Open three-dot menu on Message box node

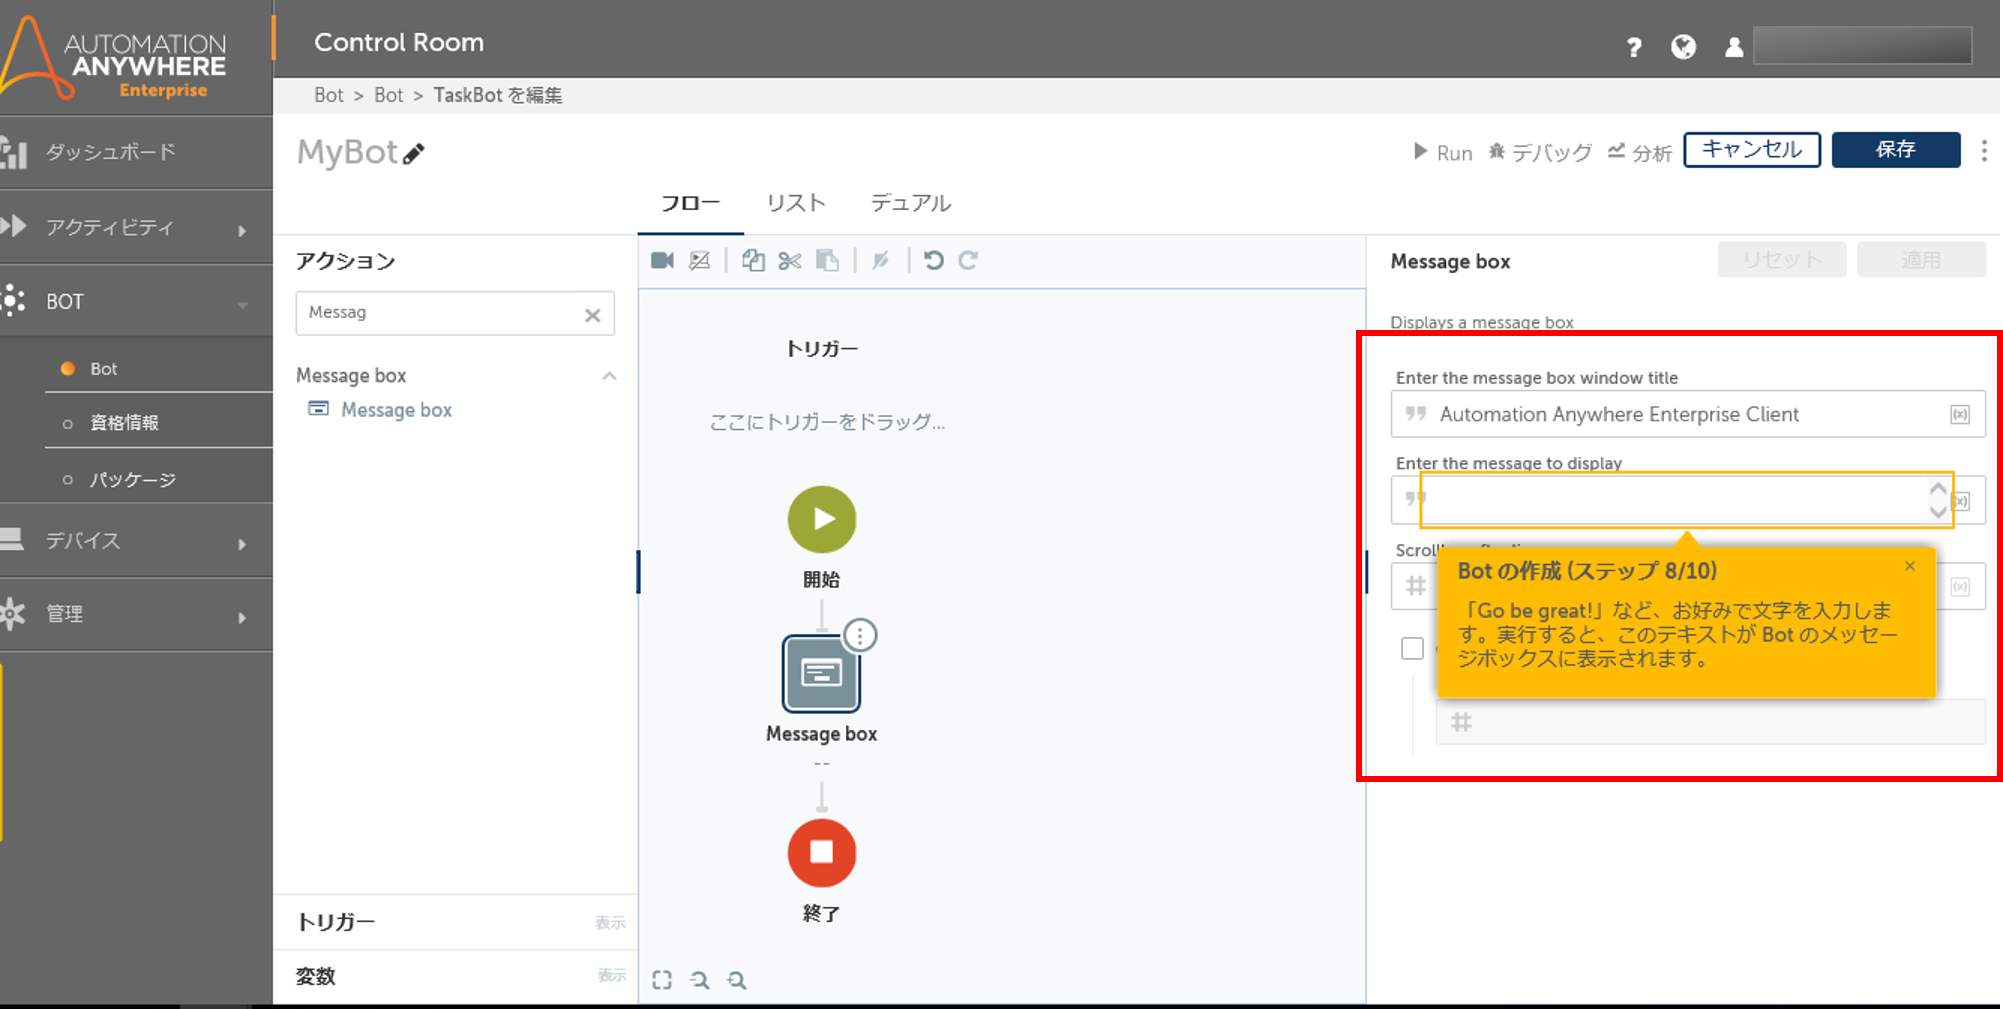[860, 636]
